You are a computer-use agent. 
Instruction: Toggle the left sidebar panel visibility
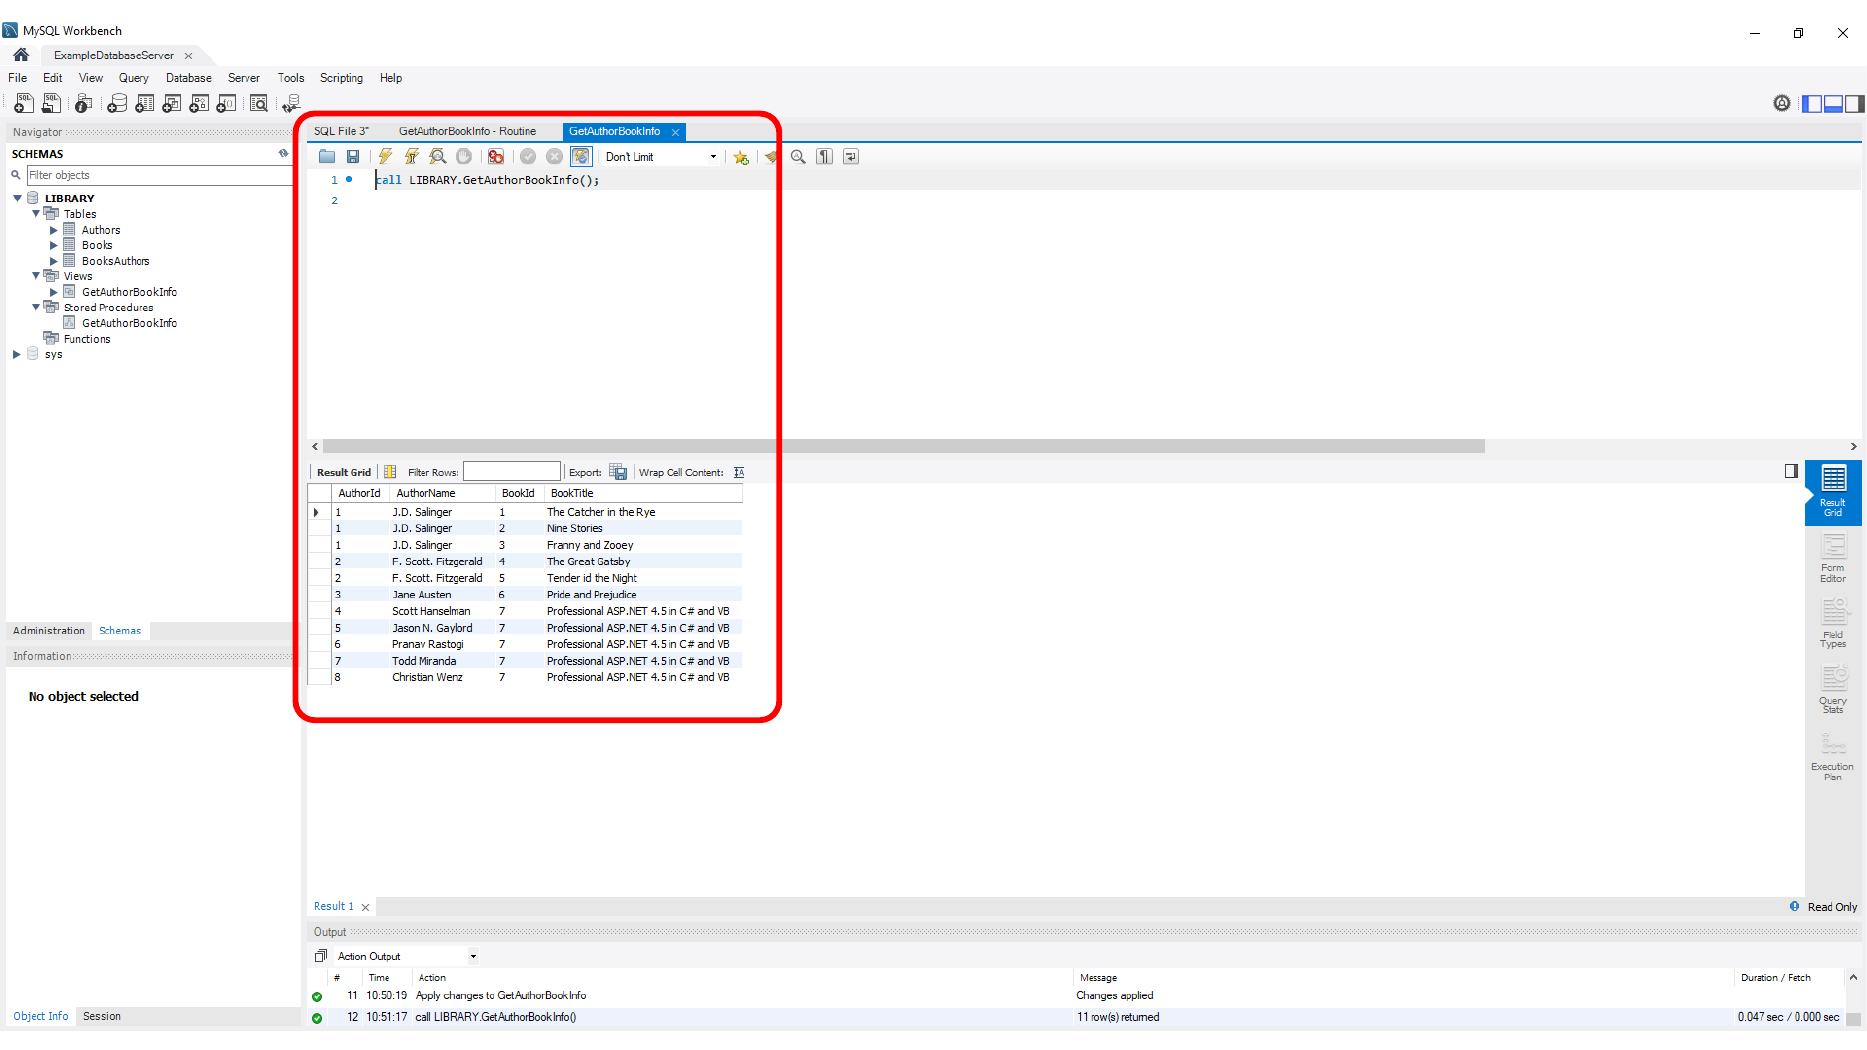pos(1812,103)
